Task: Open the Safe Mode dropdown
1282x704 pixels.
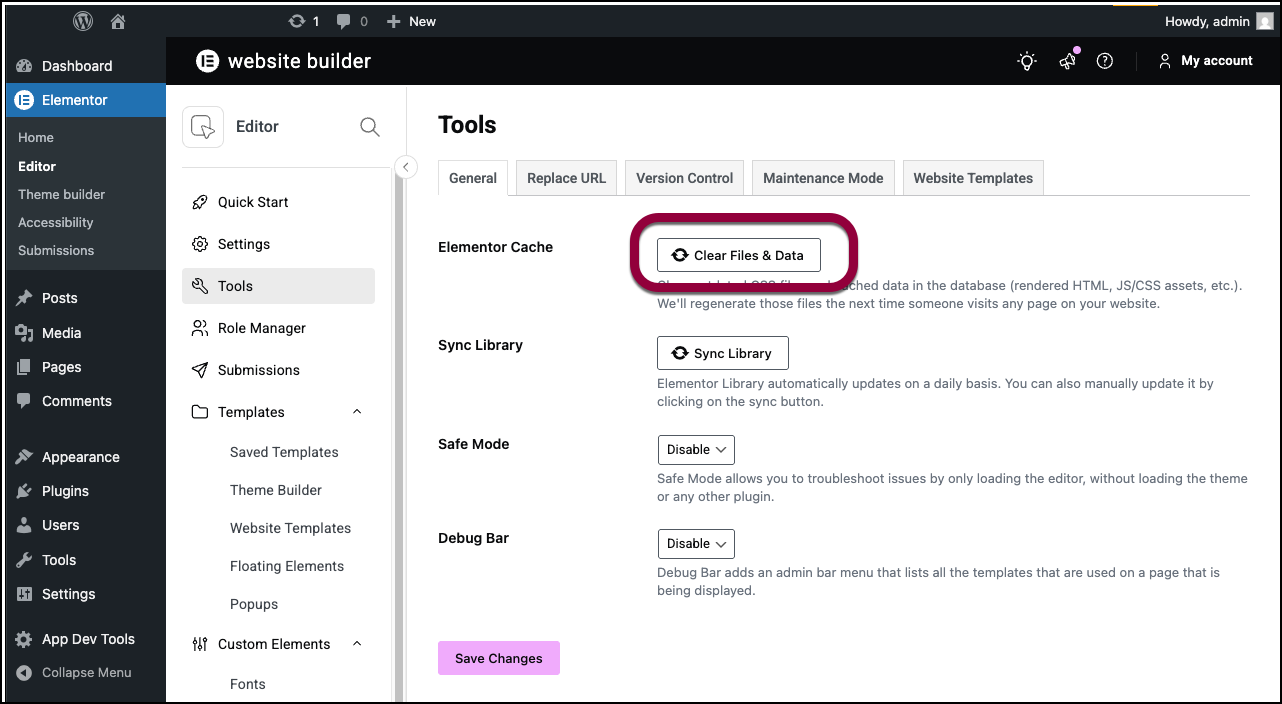Action: pyautogui.click(x=696, y=450)
